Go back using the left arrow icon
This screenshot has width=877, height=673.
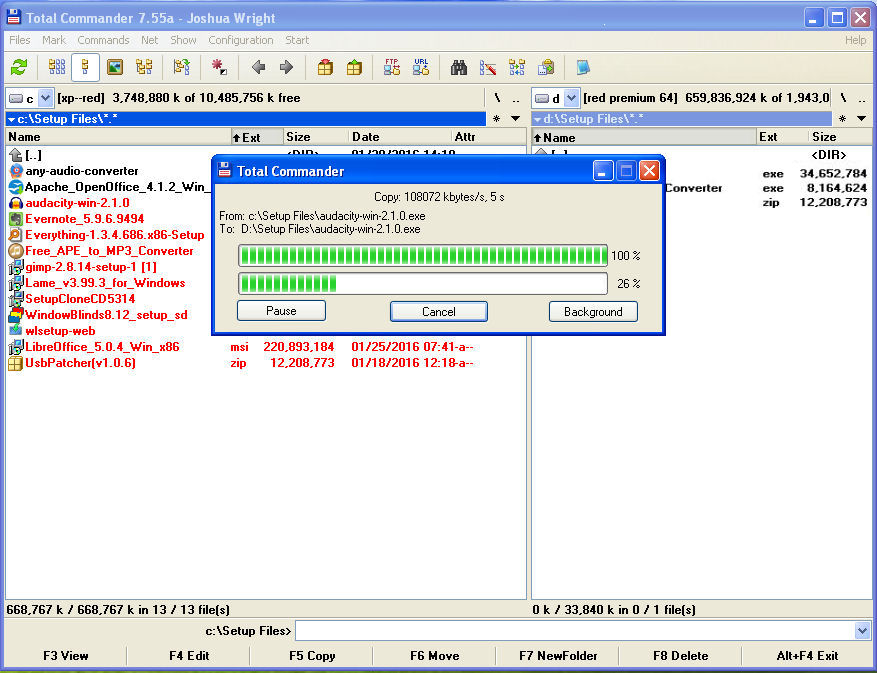pyautogui.click(x=258, y=67)
